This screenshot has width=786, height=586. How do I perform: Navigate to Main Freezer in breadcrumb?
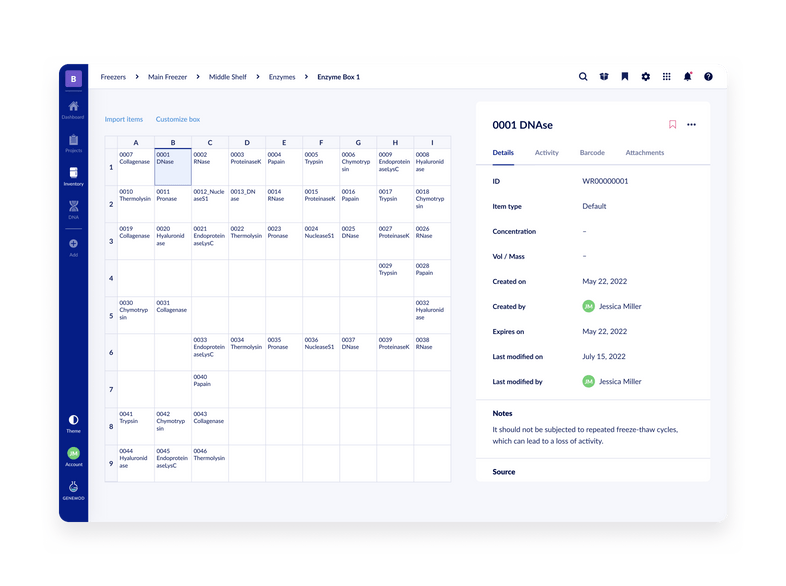coord(169,77)
